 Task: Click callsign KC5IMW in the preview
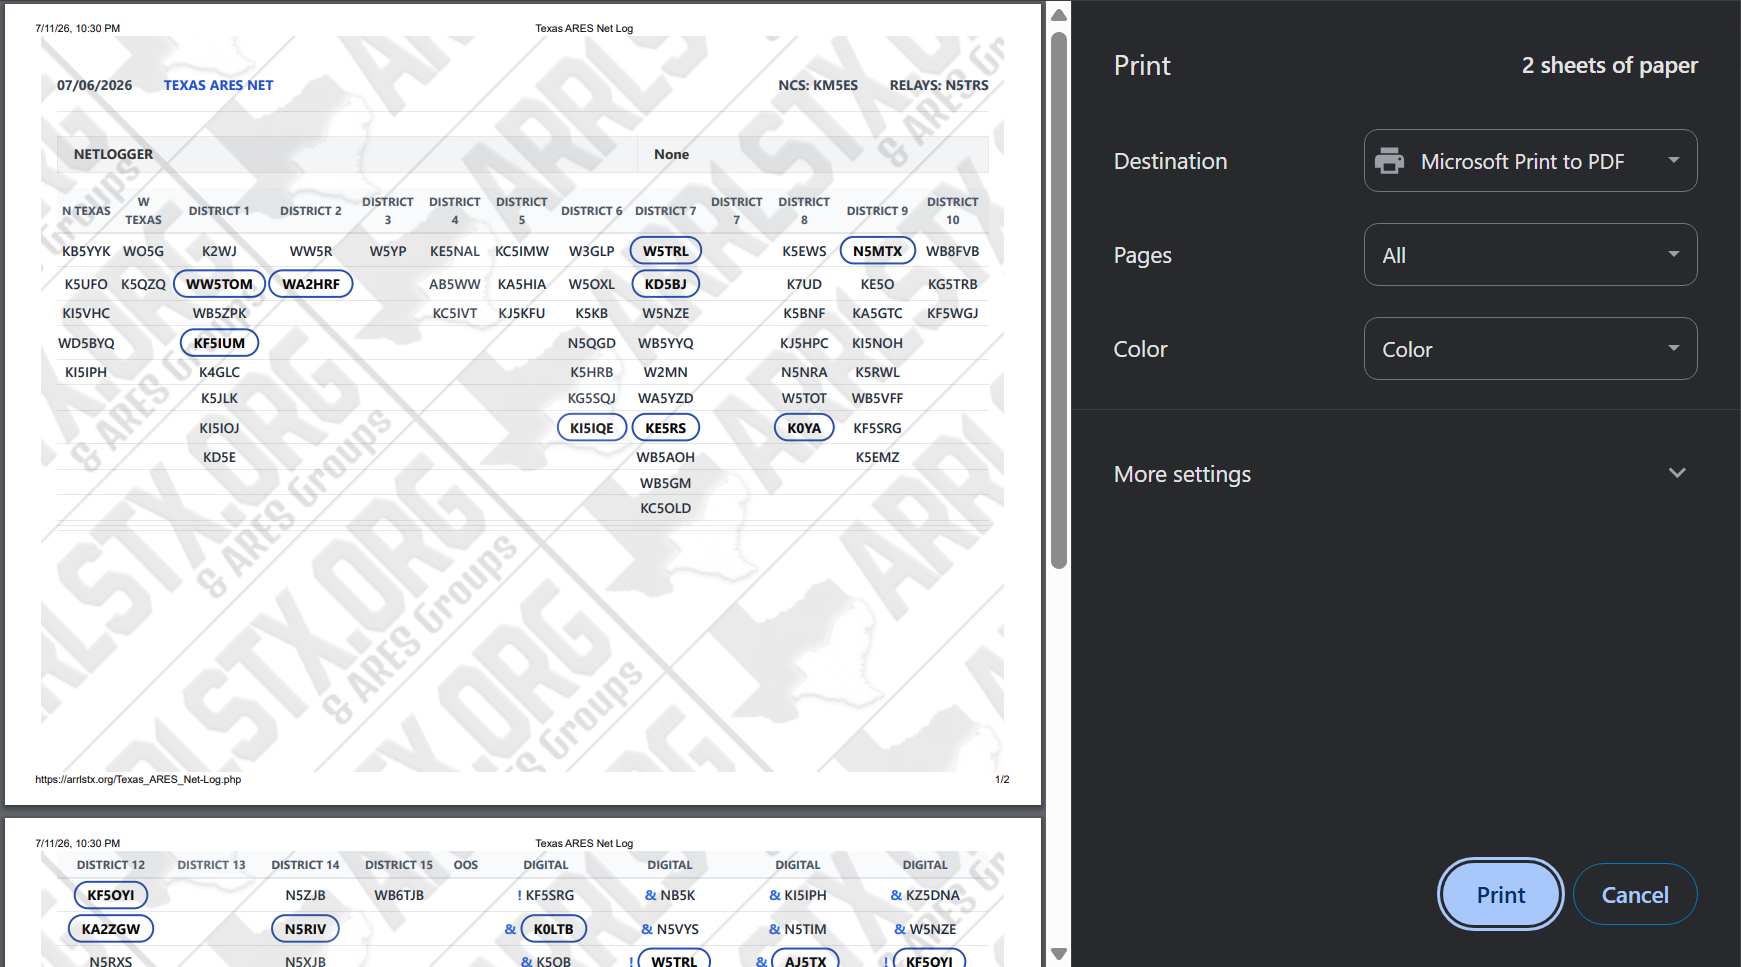pyautogui.click(x=522, y=251)
